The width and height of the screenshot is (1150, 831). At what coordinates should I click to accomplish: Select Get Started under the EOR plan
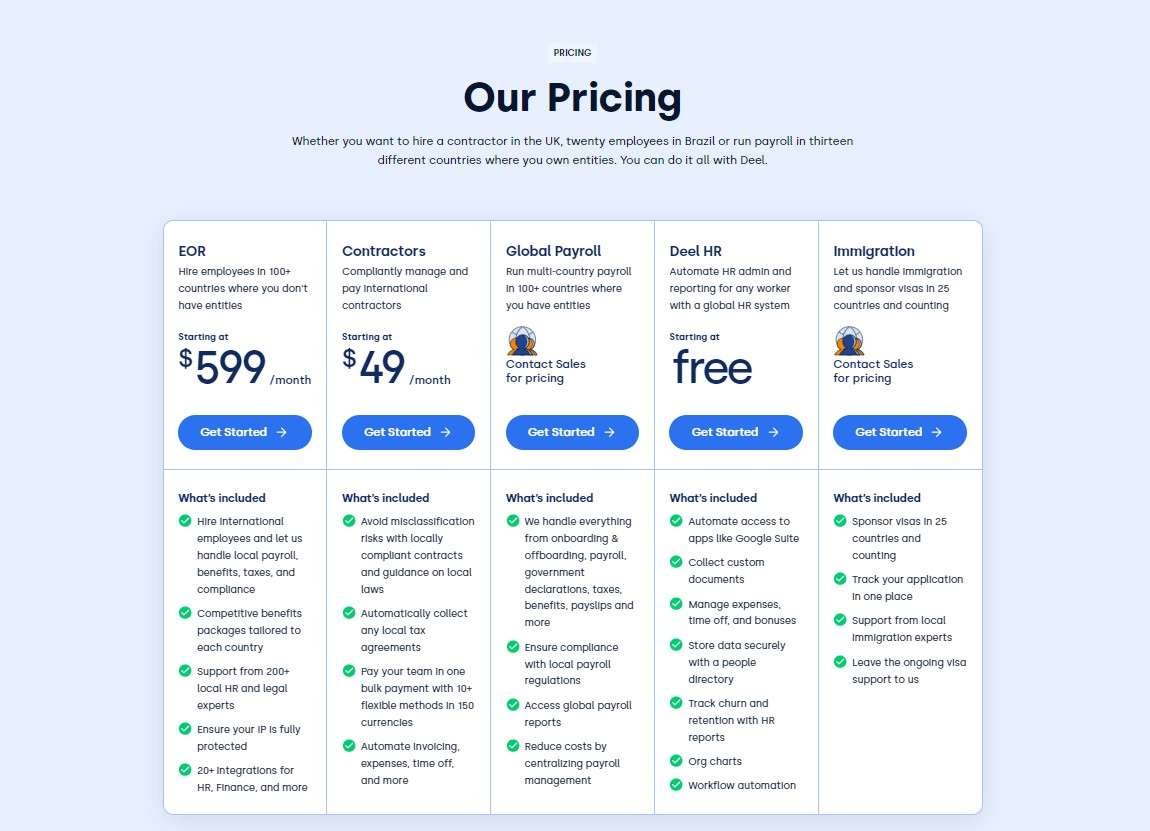(x=244, y=432)
